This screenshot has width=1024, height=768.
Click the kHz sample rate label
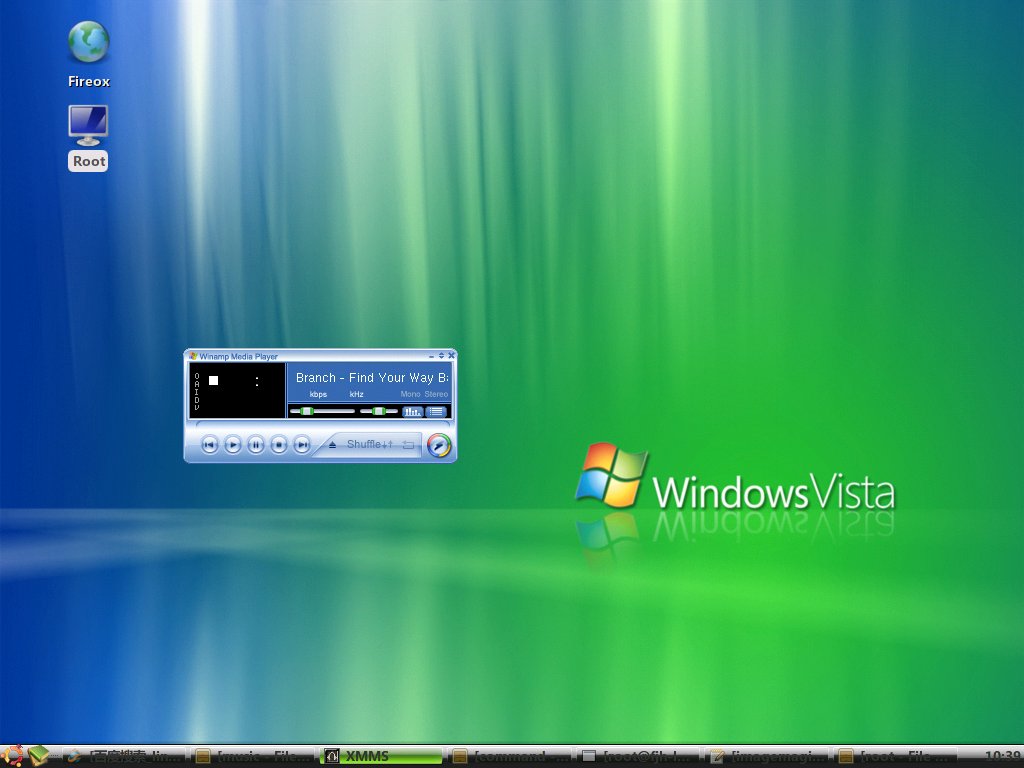coord(357,394)
